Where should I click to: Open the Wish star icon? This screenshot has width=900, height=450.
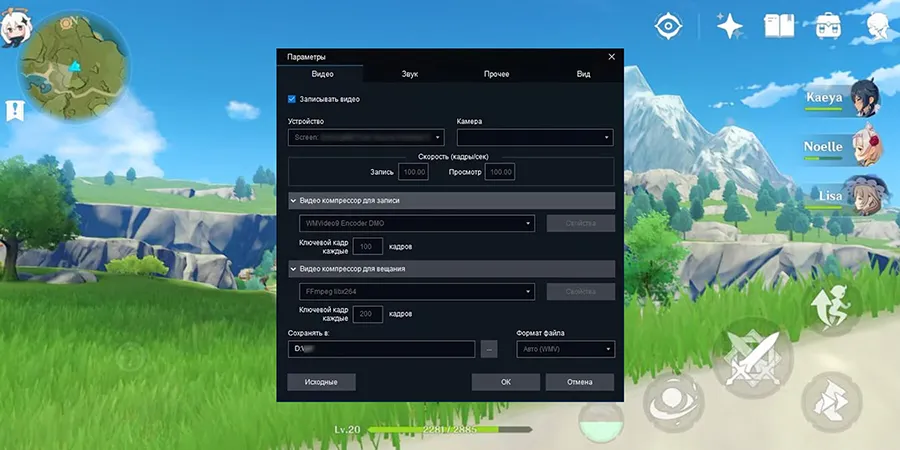tap(730, 26)
